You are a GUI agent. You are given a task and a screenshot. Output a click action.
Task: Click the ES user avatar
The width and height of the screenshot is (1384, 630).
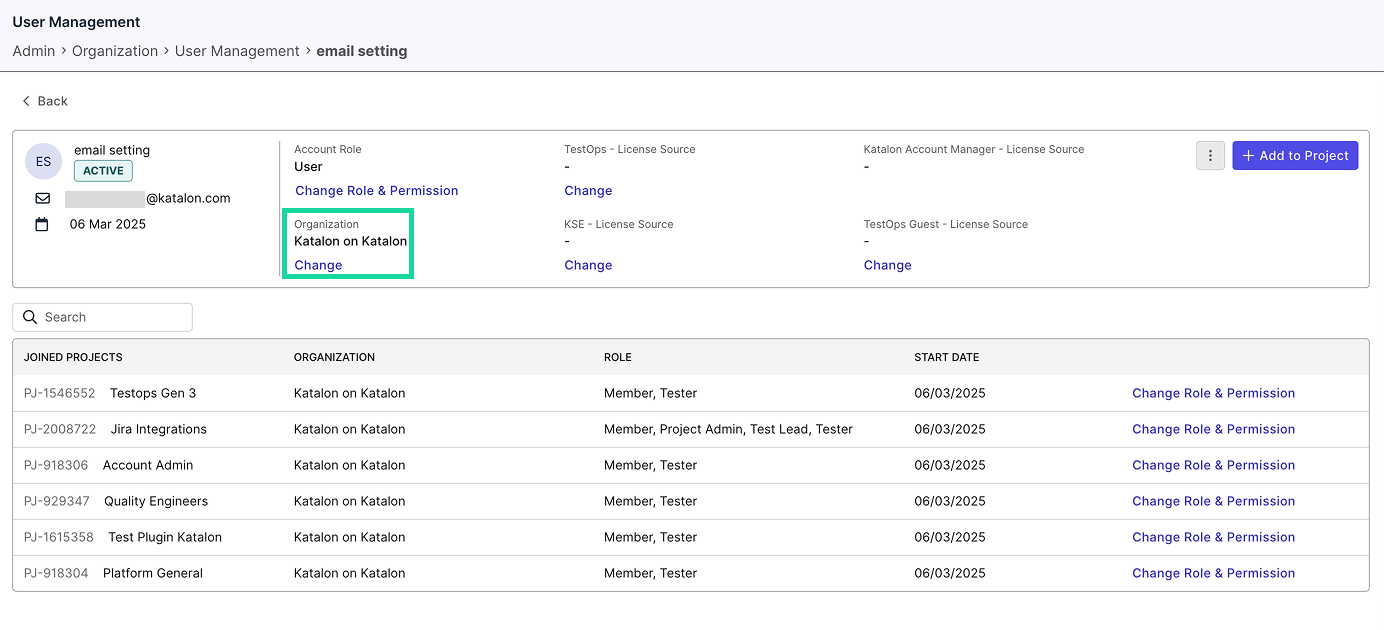click(43, 161)
